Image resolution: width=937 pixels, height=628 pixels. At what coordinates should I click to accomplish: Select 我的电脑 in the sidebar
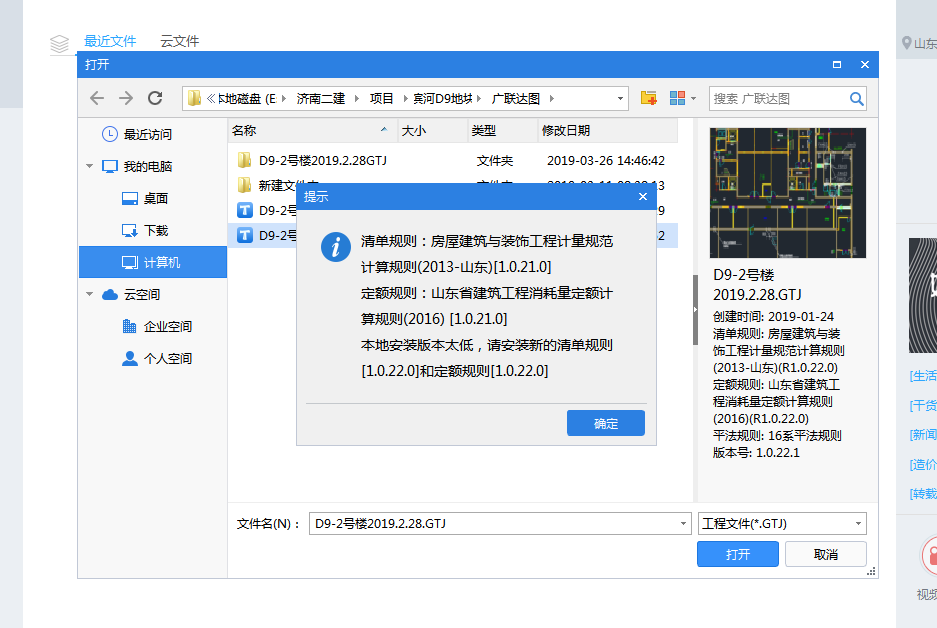coord(148,166)
